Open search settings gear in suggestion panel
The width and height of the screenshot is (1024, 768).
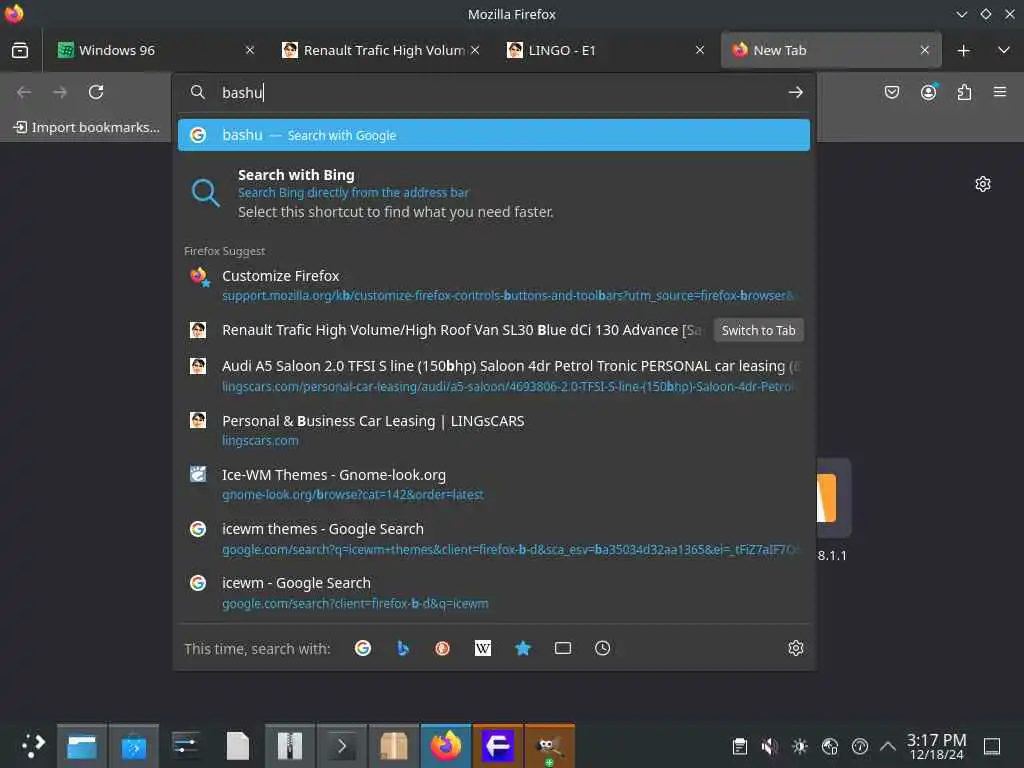coord(795,648)
